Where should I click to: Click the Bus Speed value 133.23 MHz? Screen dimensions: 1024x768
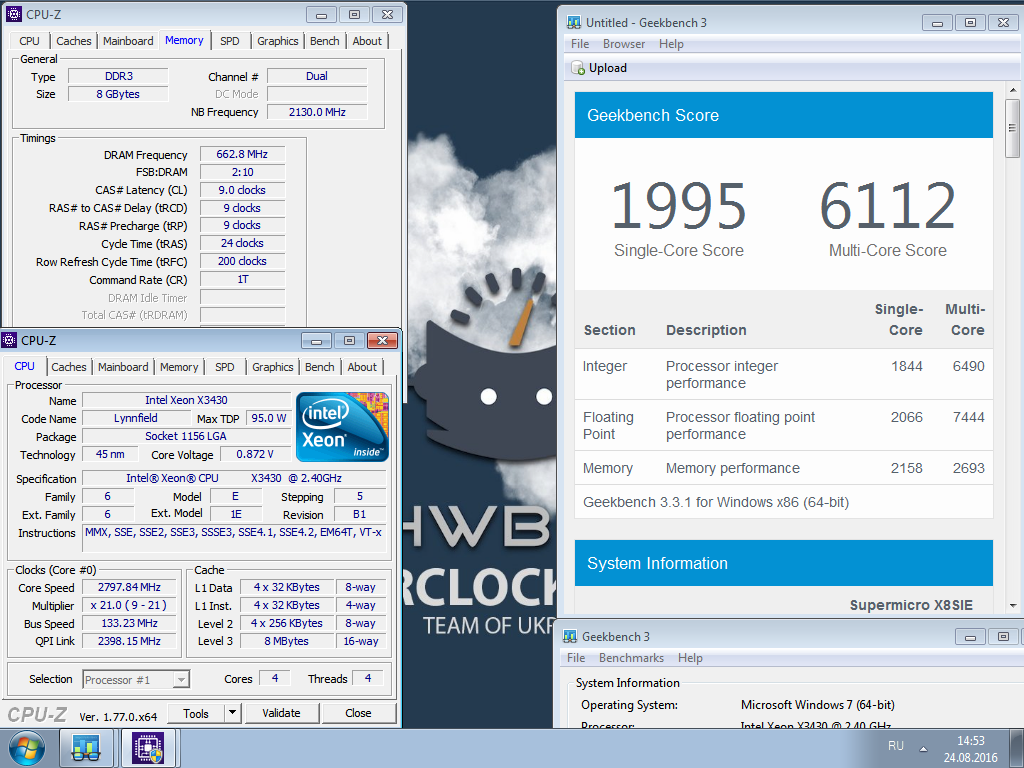tap(129, 623)
